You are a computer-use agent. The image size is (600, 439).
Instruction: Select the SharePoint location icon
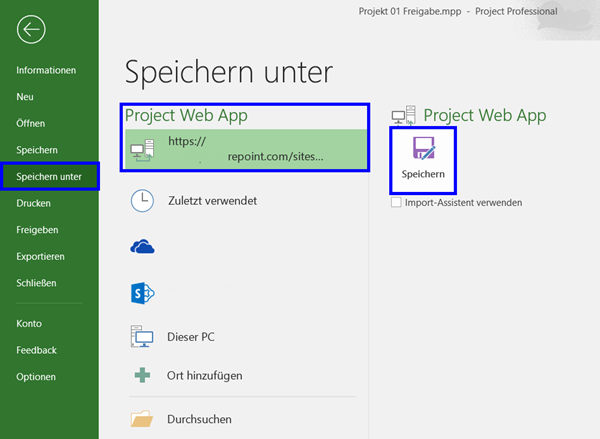point(143,292)
